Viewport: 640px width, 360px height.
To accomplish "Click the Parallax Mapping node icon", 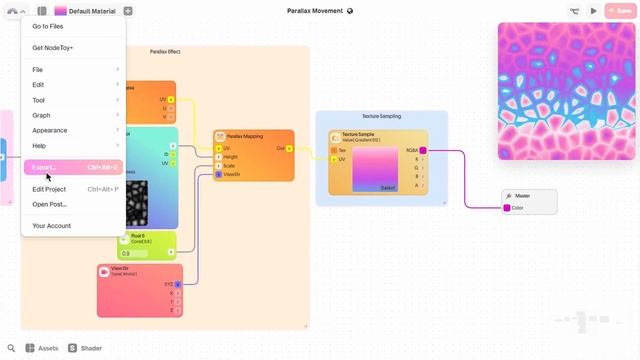I will 220,137.
